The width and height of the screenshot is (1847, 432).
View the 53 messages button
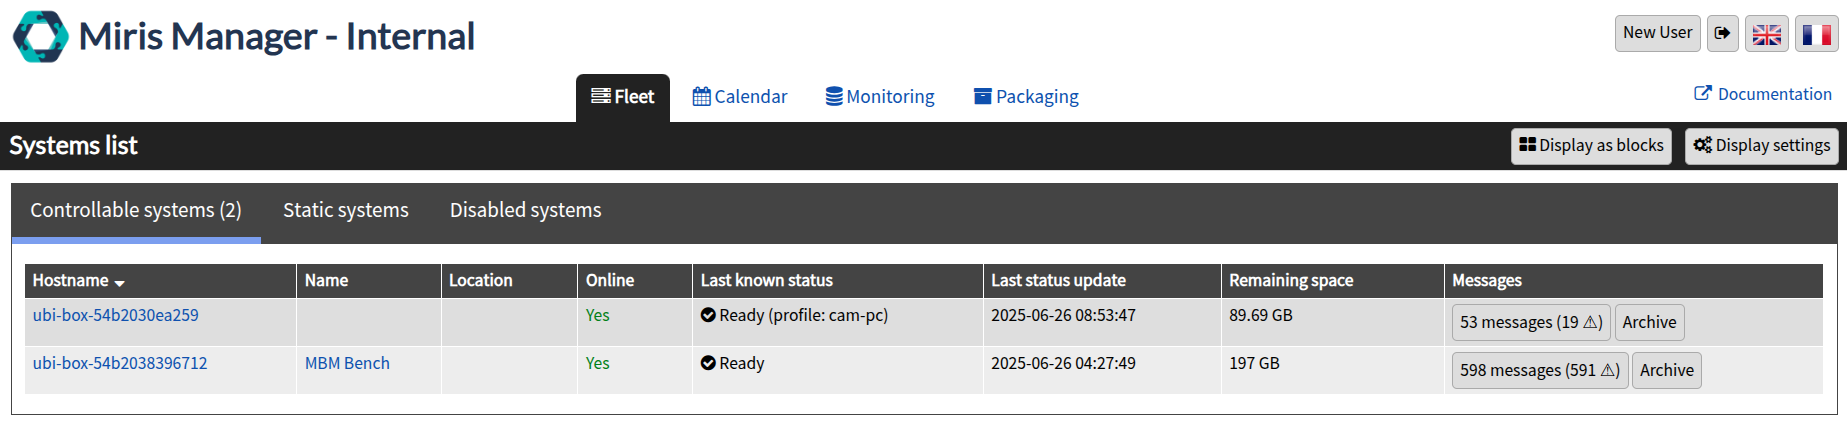pos(1531,322)
